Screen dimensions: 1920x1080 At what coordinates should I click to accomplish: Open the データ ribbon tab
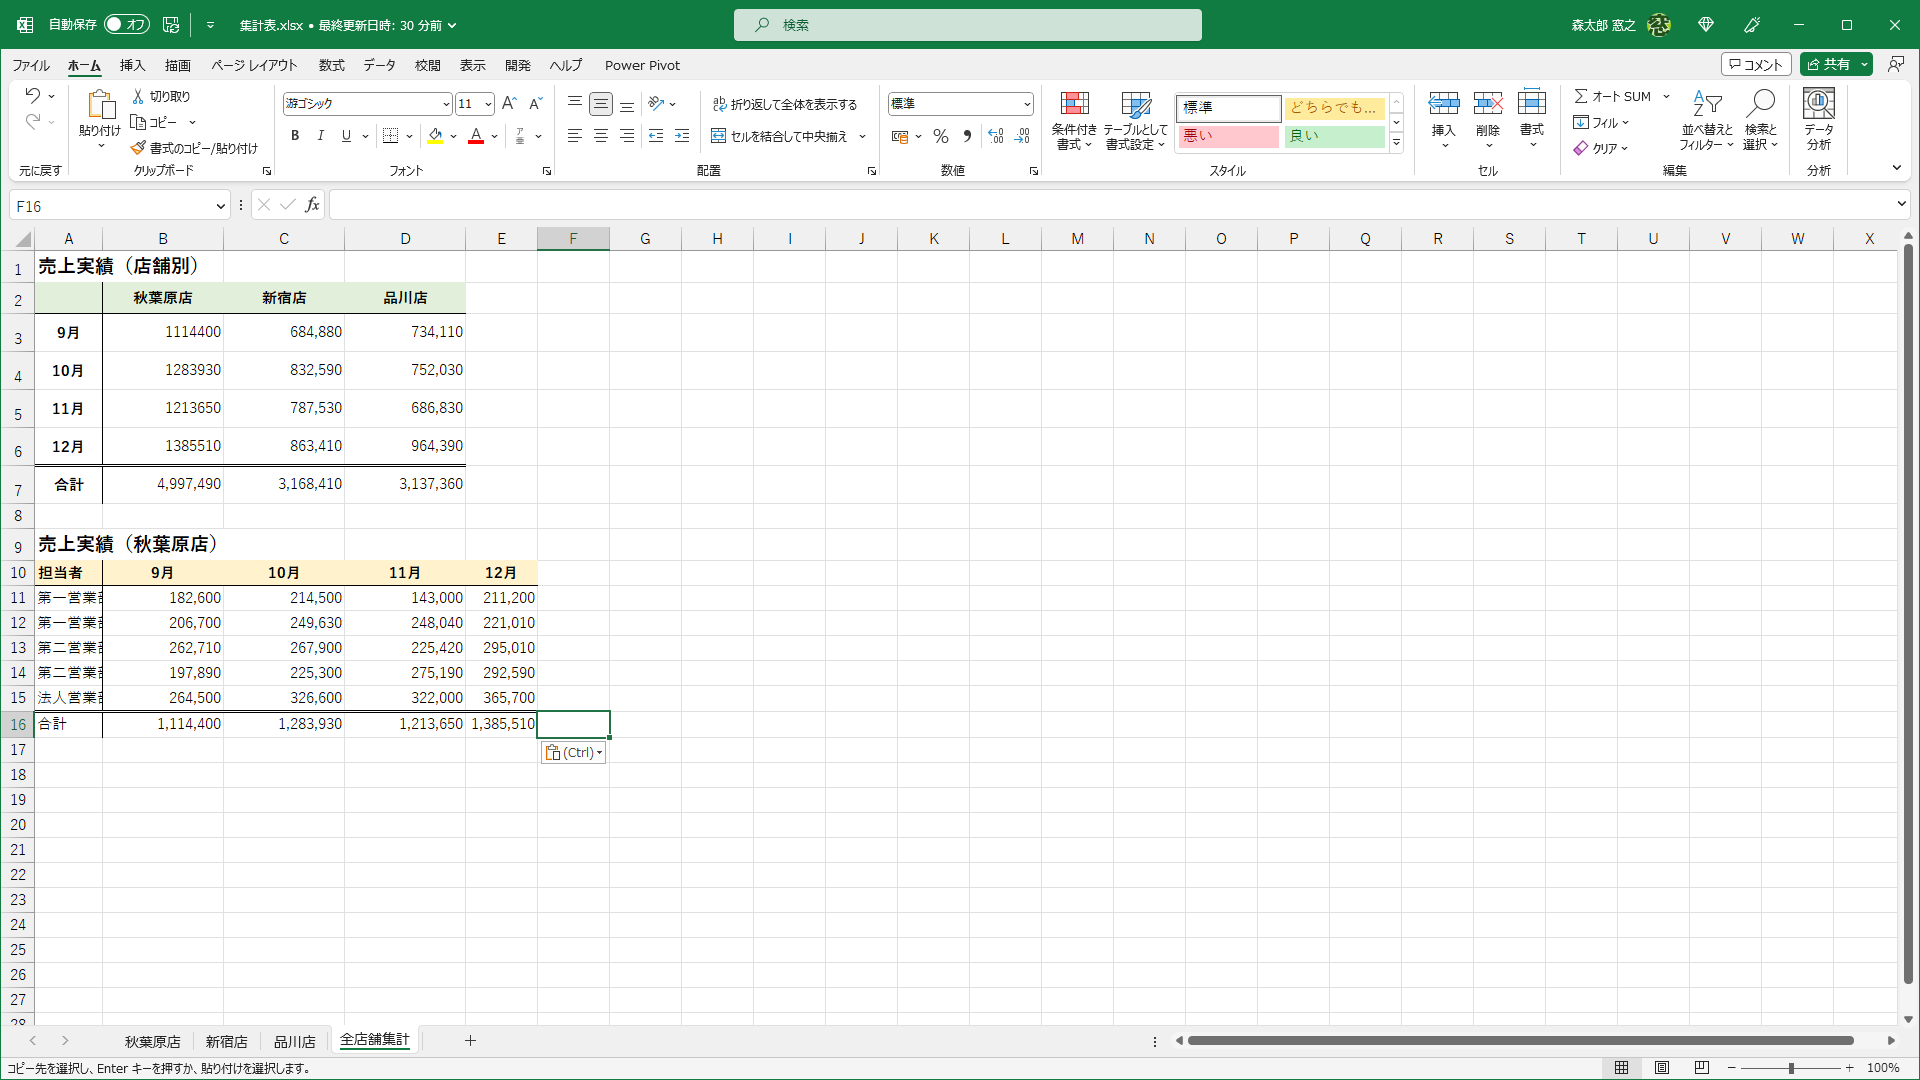point(379,65)
